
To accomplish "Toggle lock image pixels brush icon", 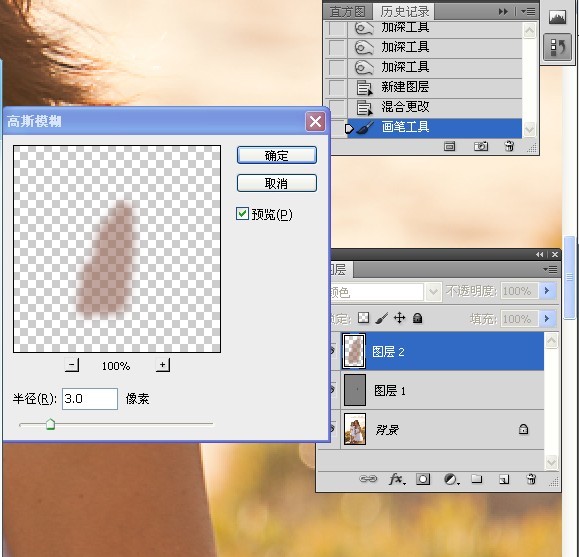I will [382, 318].
